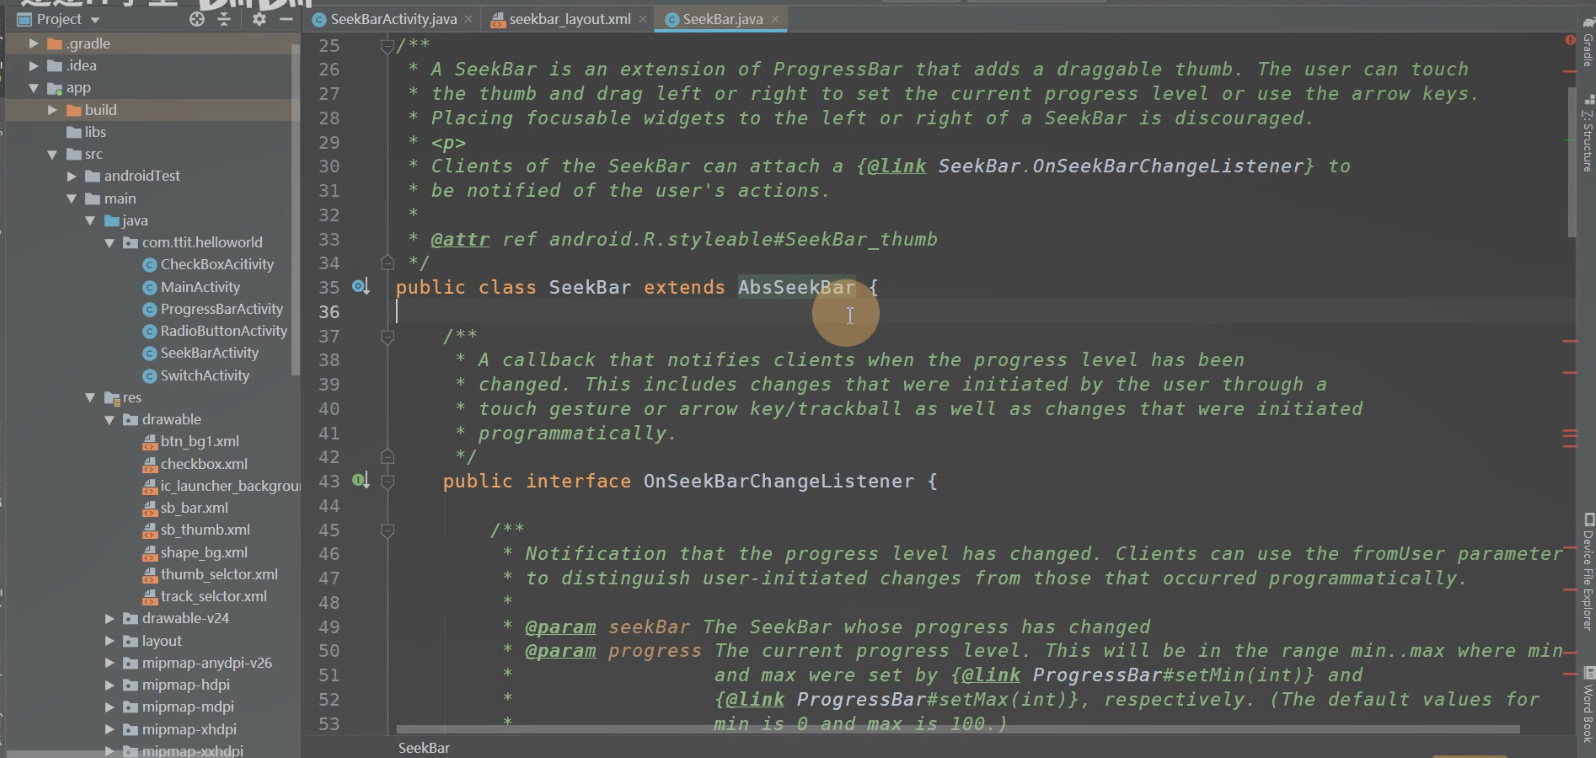
Task: Open SeekBarActivity class in tree
Action: [x=200, y=353]
